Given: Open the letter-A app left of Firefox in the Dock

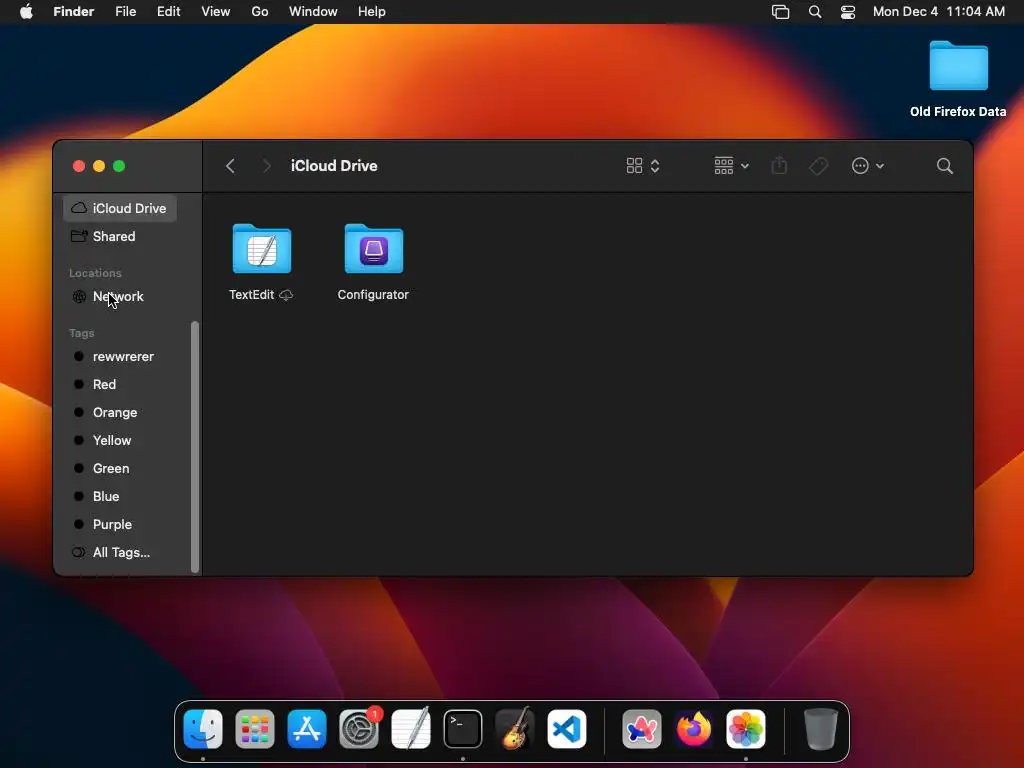Looking at the screenshot, I should click(x=642, y=729).
